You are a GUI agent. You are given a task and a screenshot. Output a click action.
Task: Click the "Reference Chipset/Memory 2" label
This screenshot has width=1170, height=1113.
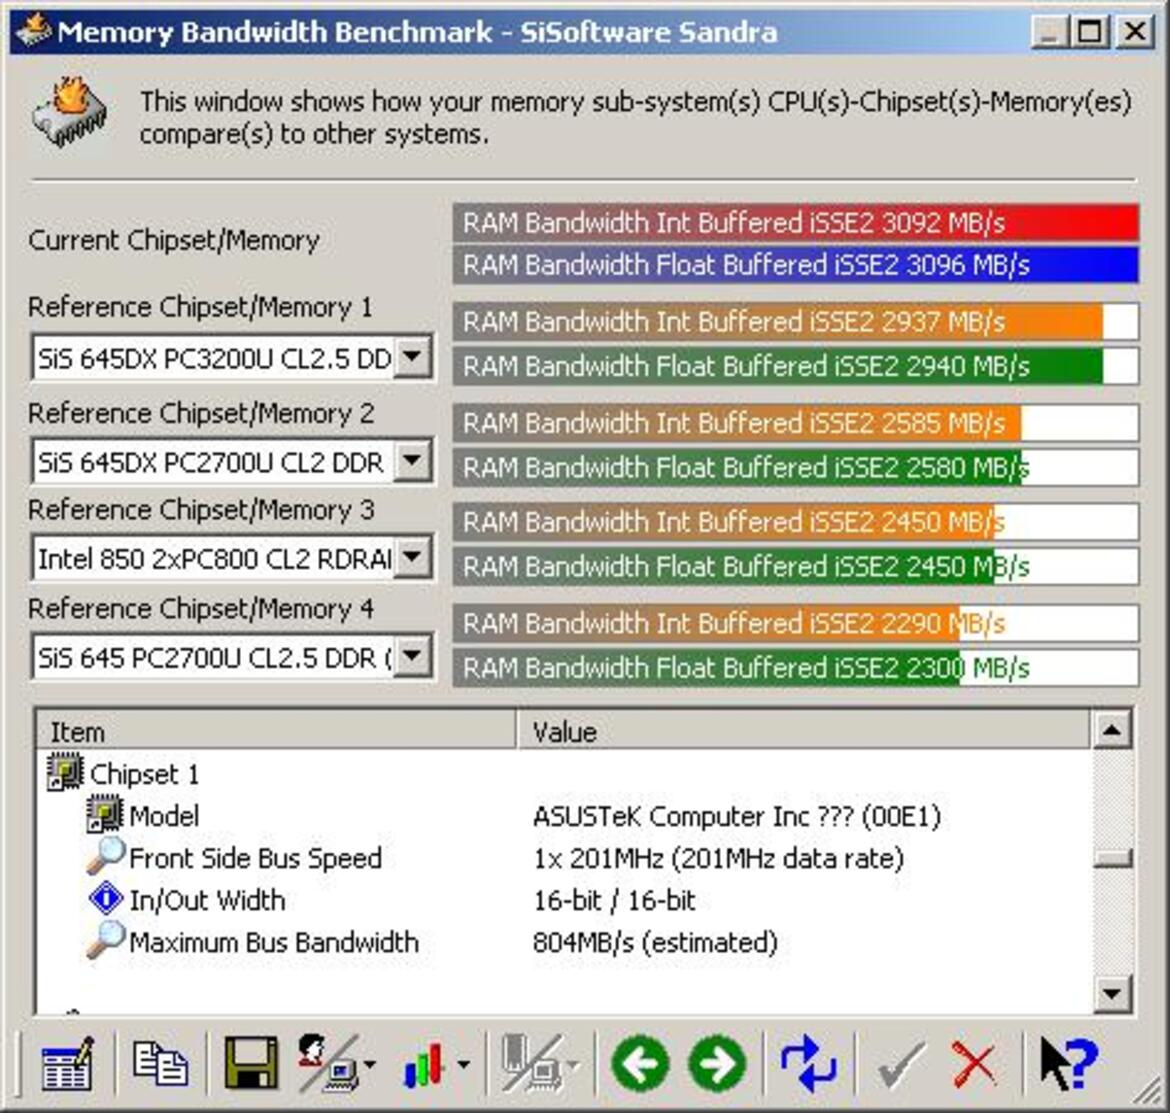point(201,413)
